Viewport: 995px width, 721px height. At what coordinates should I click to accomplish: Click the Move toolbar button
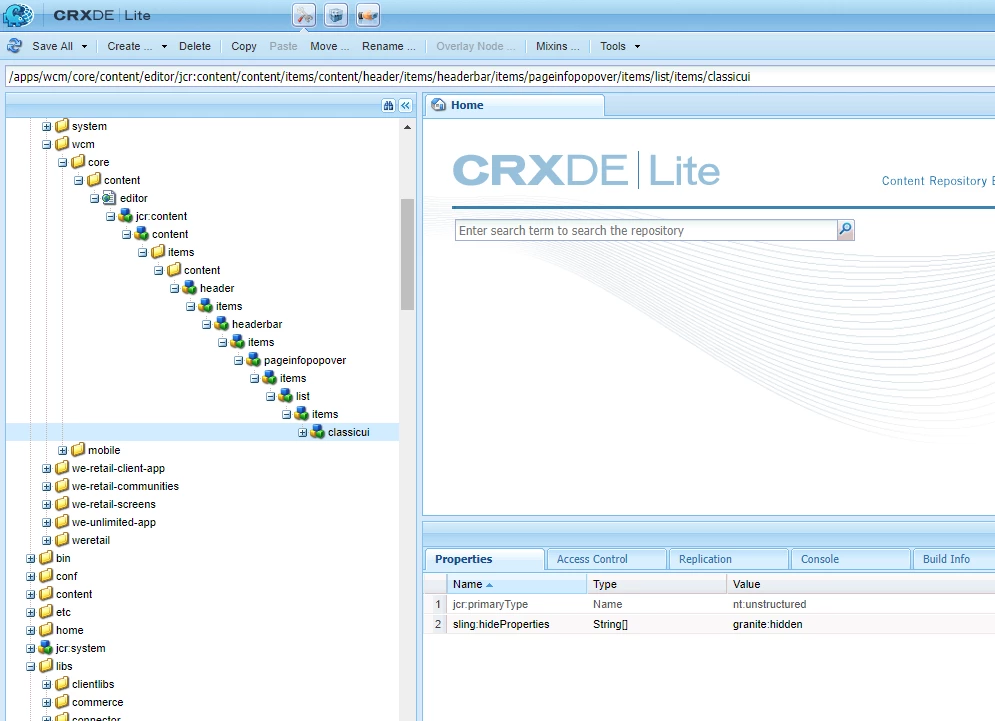329,46
